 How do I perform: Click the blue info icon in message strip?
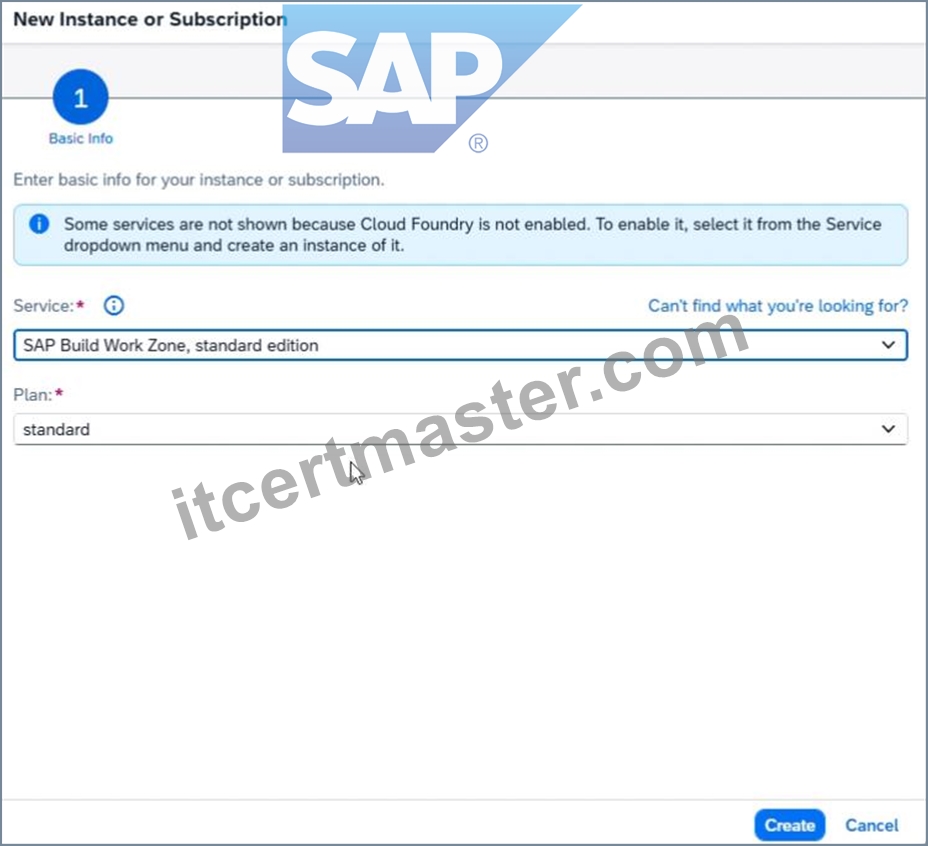[39, 224]
